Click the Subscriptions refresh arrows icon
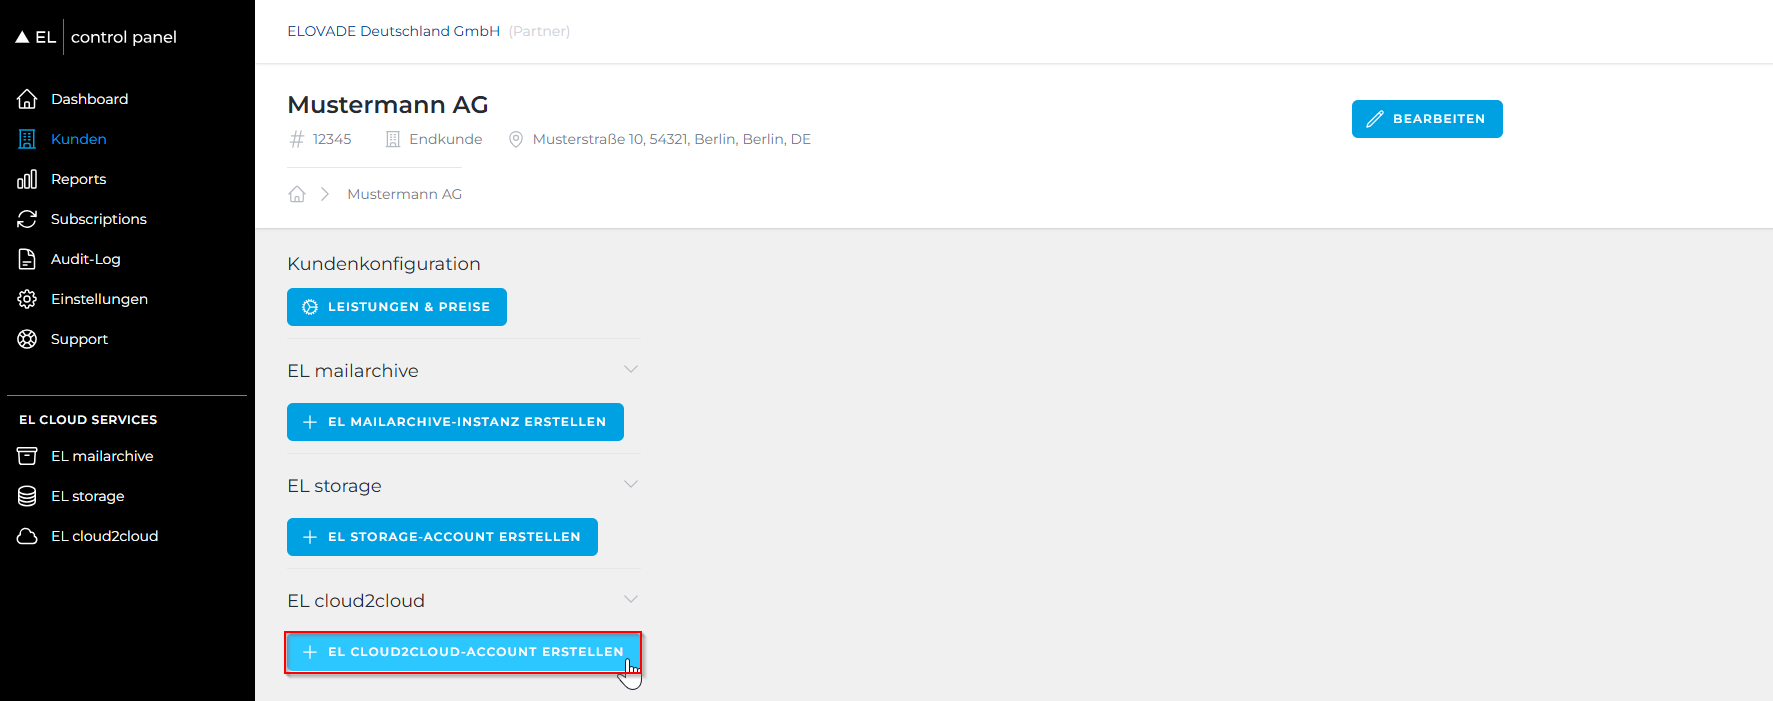1773x701 pixels. [27, 219]
